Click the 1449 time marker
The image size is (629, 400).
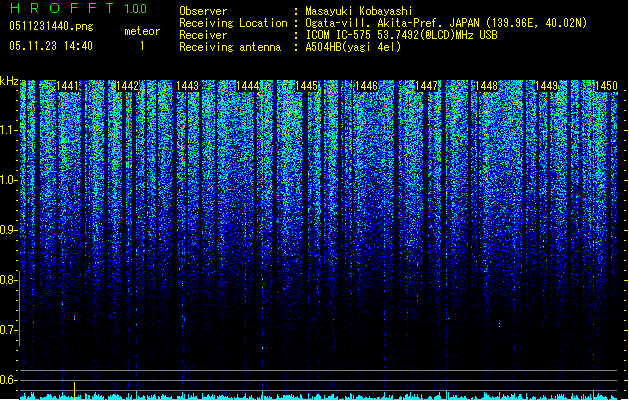coord(546,86)
